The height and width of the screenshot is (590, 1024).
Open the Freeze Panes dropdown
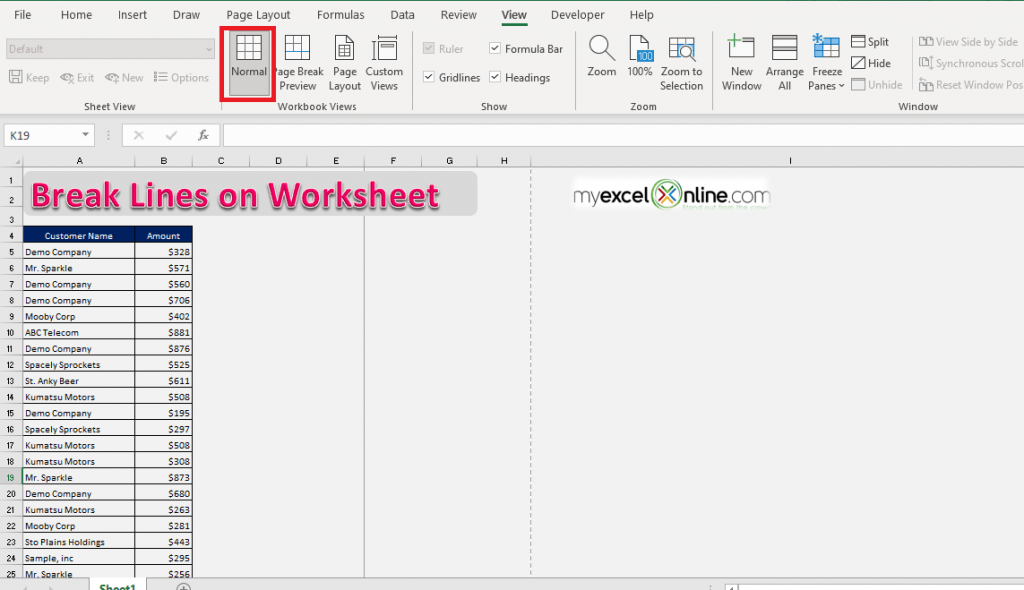(x=825, y=62)
